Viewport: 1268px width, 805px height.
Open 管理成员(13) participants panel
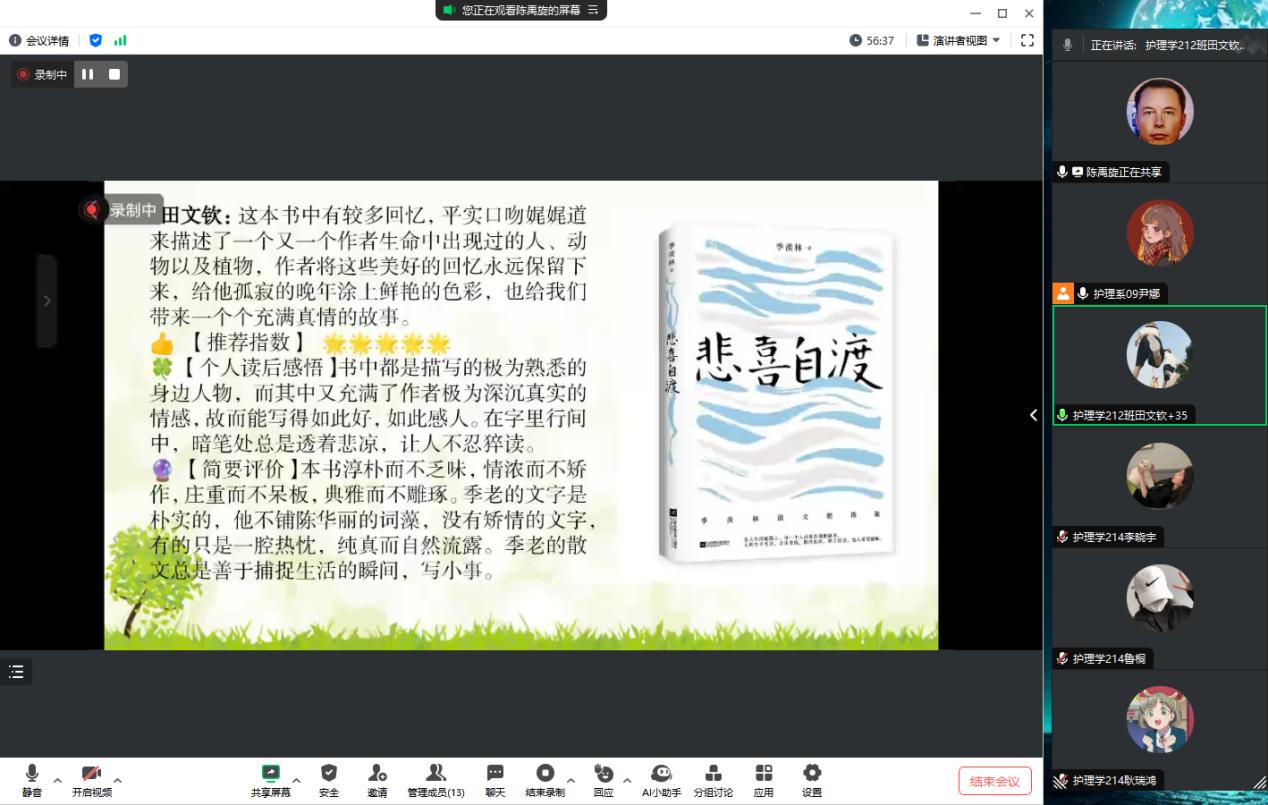pyautogui.click(x=436, y=779)
